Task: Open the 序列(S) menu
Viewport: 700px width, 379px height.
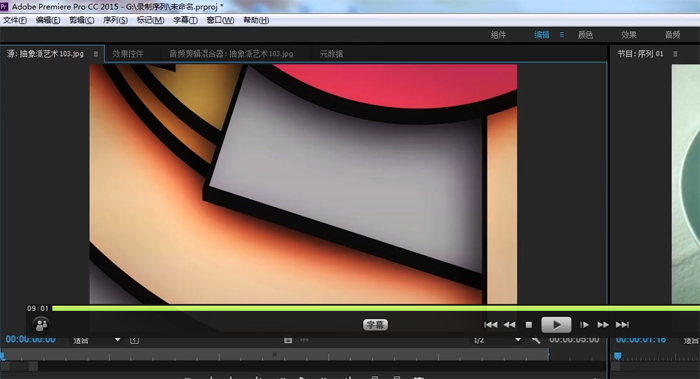Action: [115, 20]
